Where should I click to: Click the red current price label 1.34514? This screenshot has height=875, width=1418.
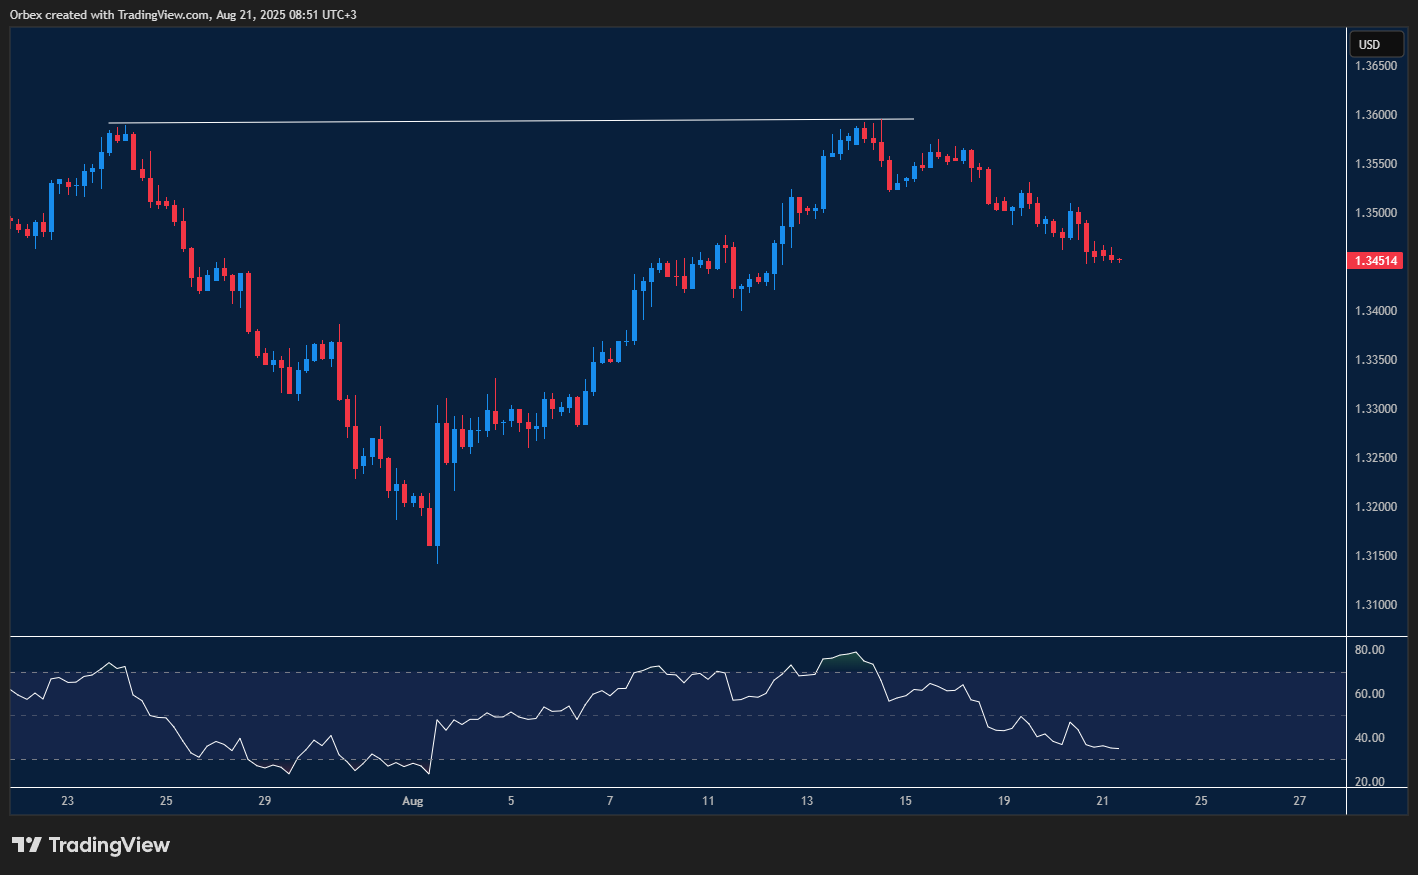1376,261
